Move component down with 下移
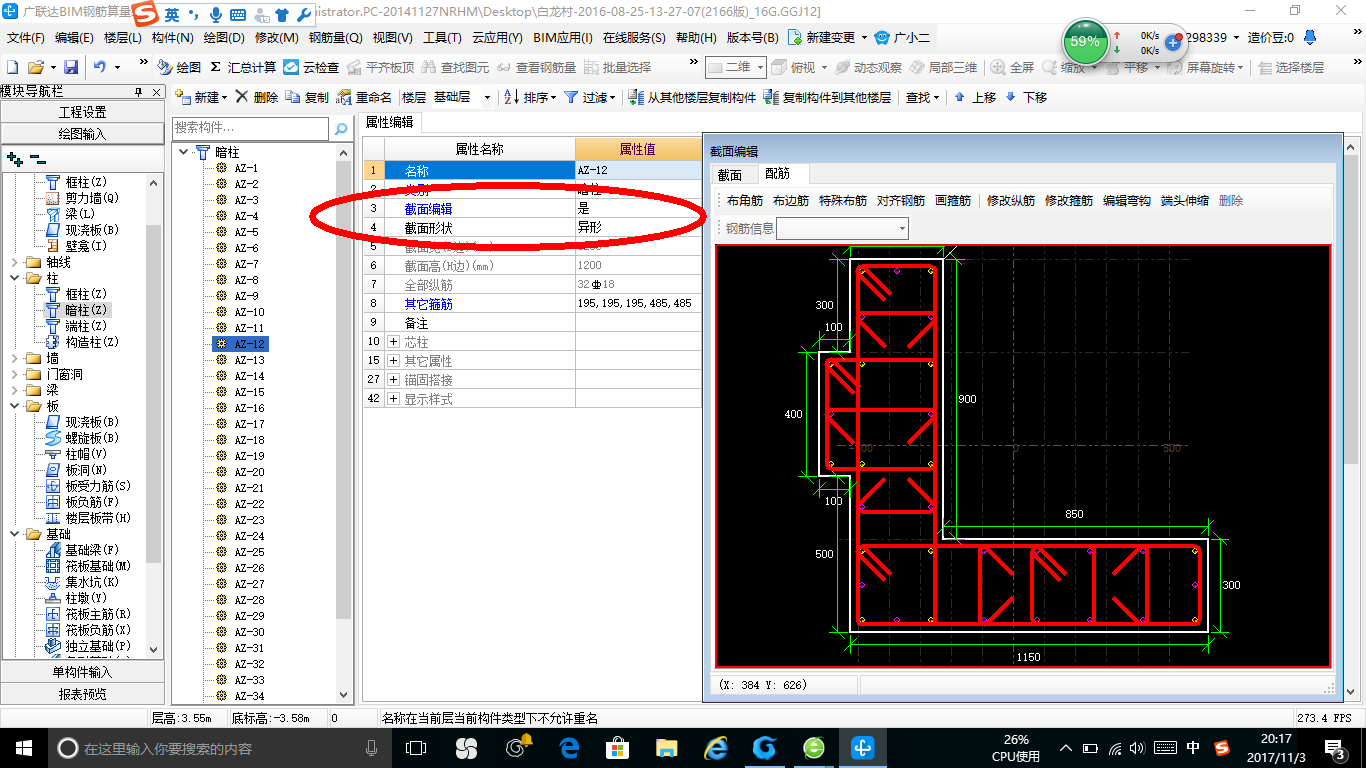Image resolution: width=1366 pixels, height=768 pixels. pos(1026,97)
